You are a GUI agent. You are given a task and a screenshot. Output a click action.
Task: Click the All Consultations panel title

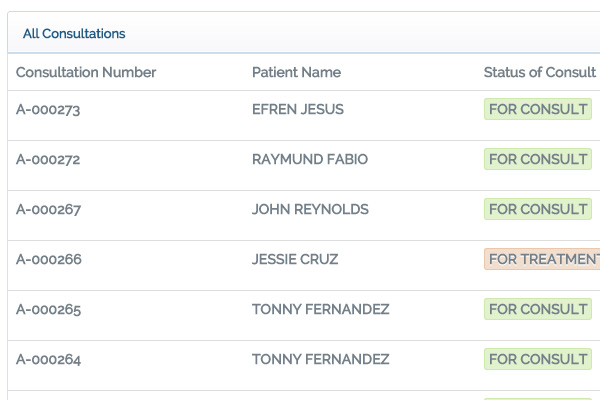(74, 34)
